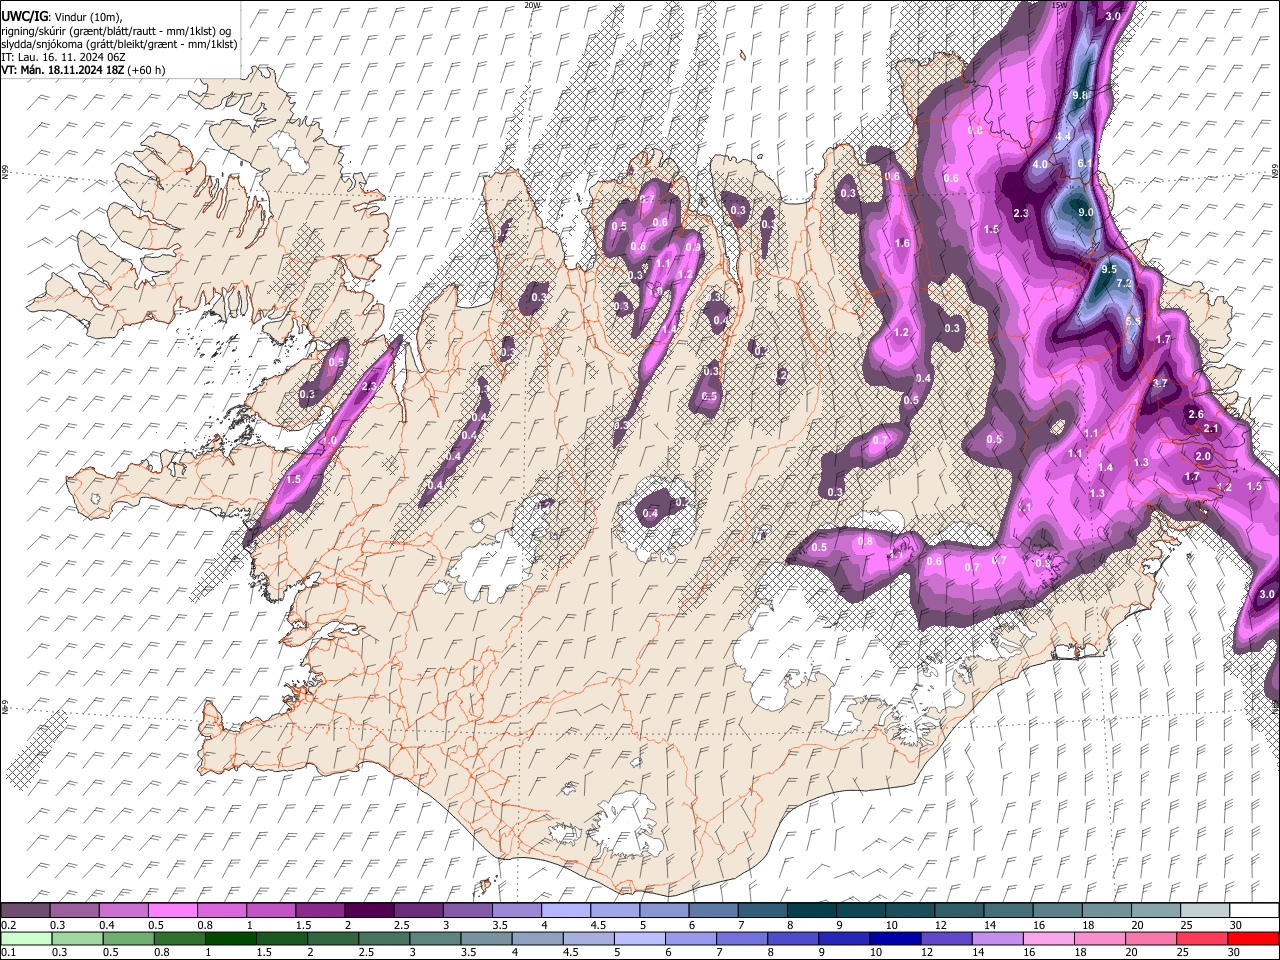Click the '0.2' label in upper legend
This screenshot has width=1280, height=960.
coord(8,925)
